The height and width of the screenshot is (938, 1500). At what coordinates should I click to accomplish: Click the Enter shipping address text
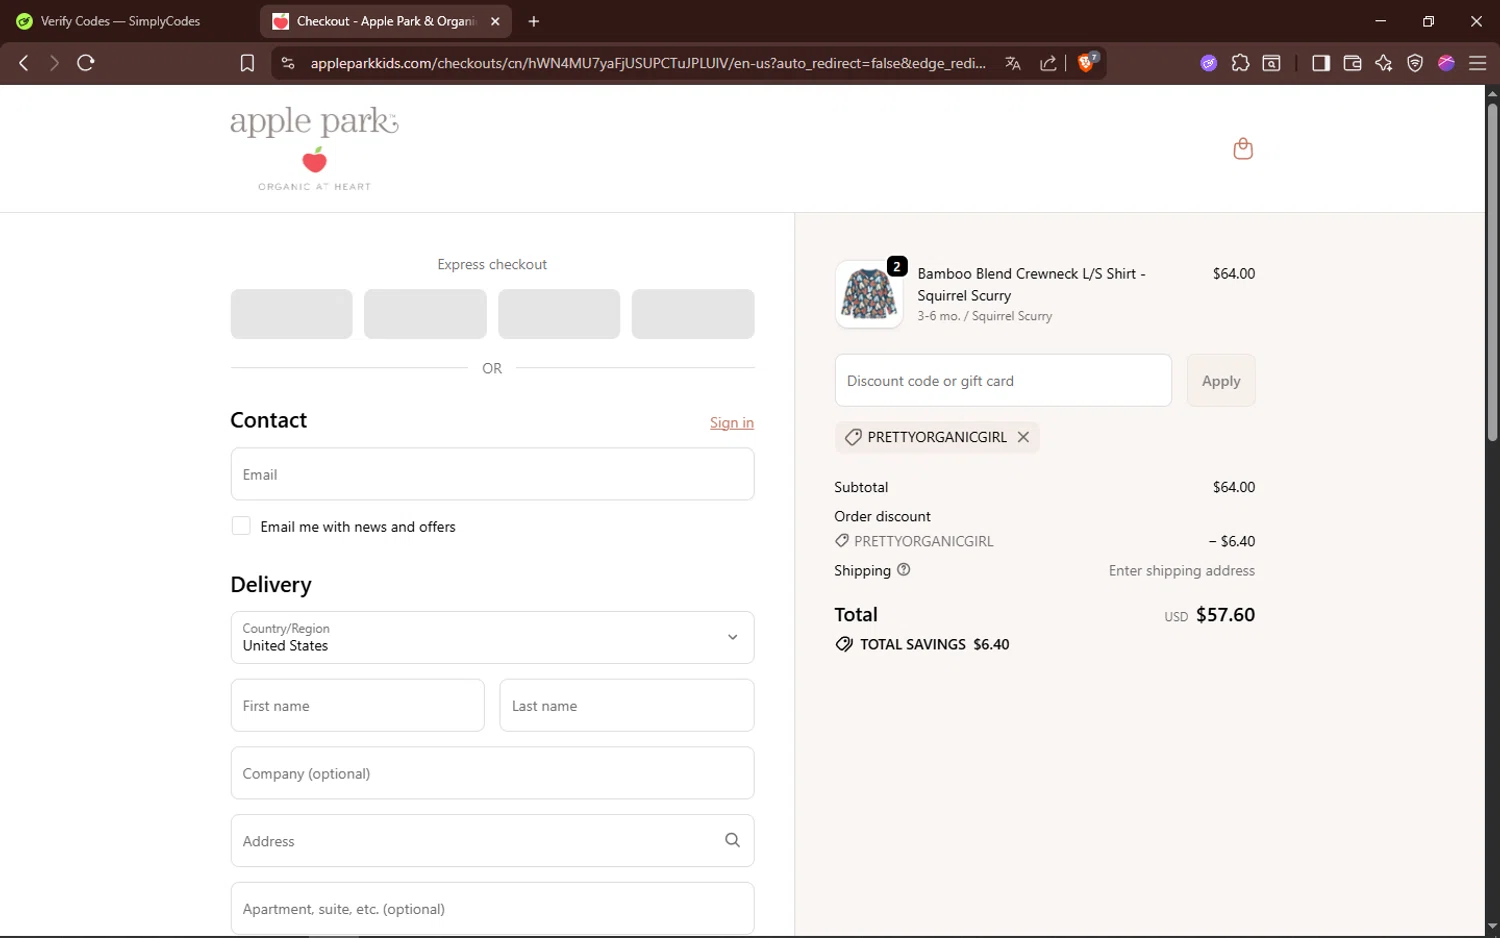(x=1181, y=570)
